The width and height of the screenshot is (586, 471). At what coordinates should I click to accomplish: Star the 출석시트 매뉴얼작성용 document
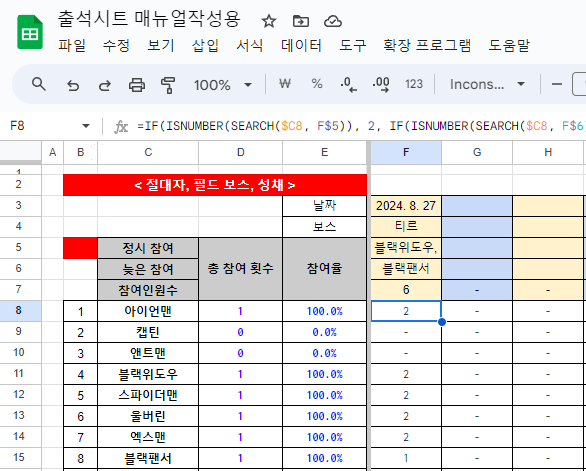269,21
